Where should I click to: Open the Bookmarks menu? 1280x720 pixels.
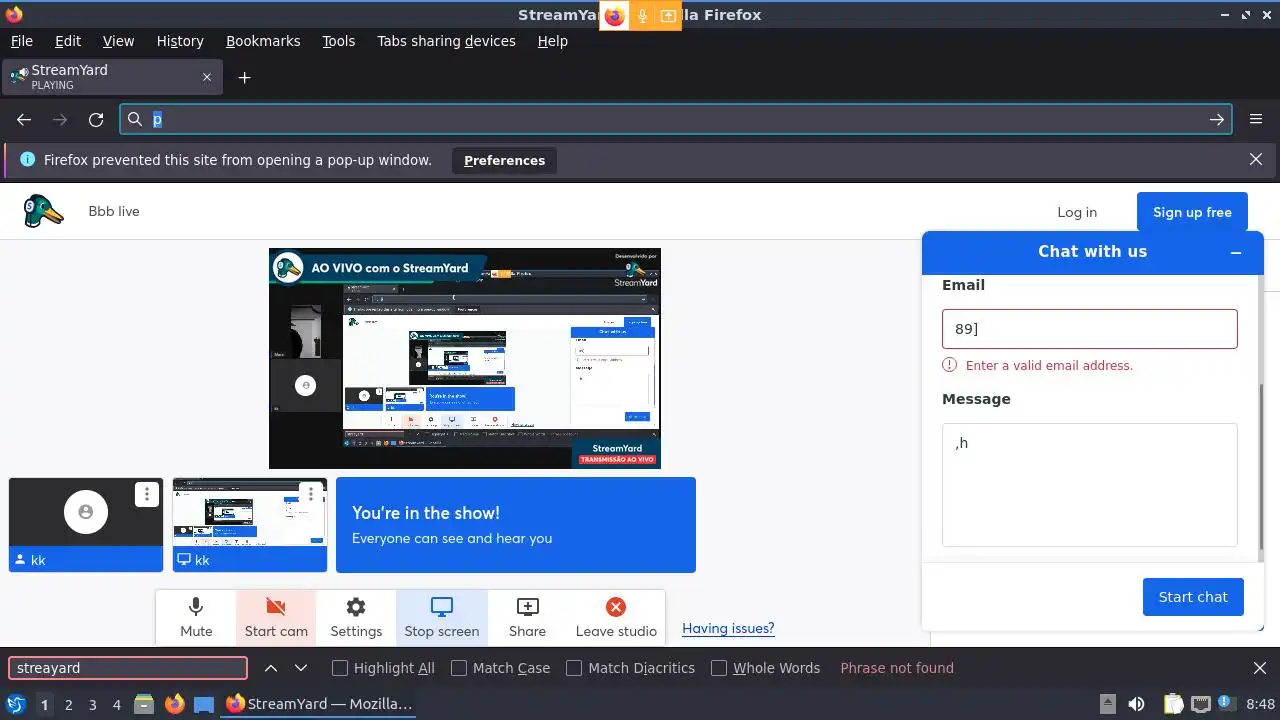pos(263,41)
